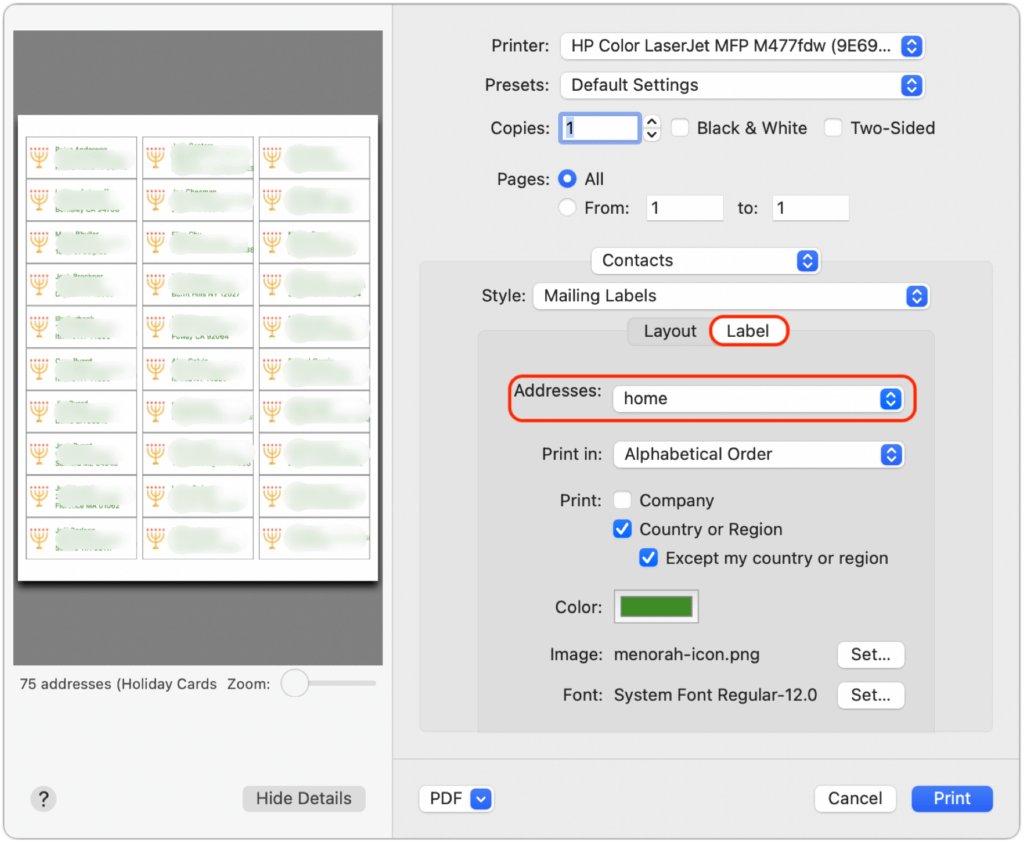Enable the Black & White checkbox

[x=680, y=127]
